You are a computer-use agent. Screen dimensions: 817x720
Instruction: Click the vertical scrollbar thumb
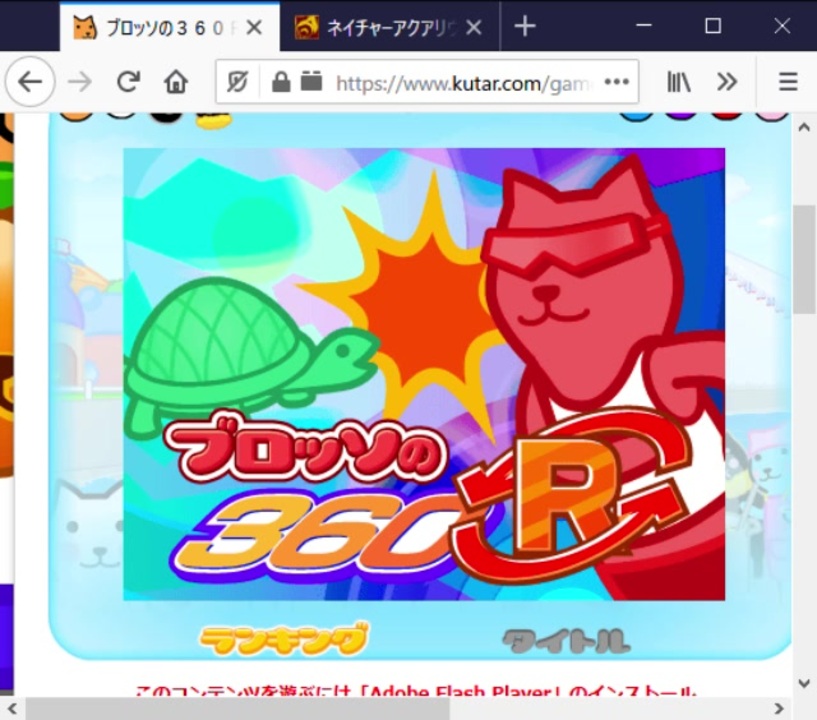tap(804, 259)
